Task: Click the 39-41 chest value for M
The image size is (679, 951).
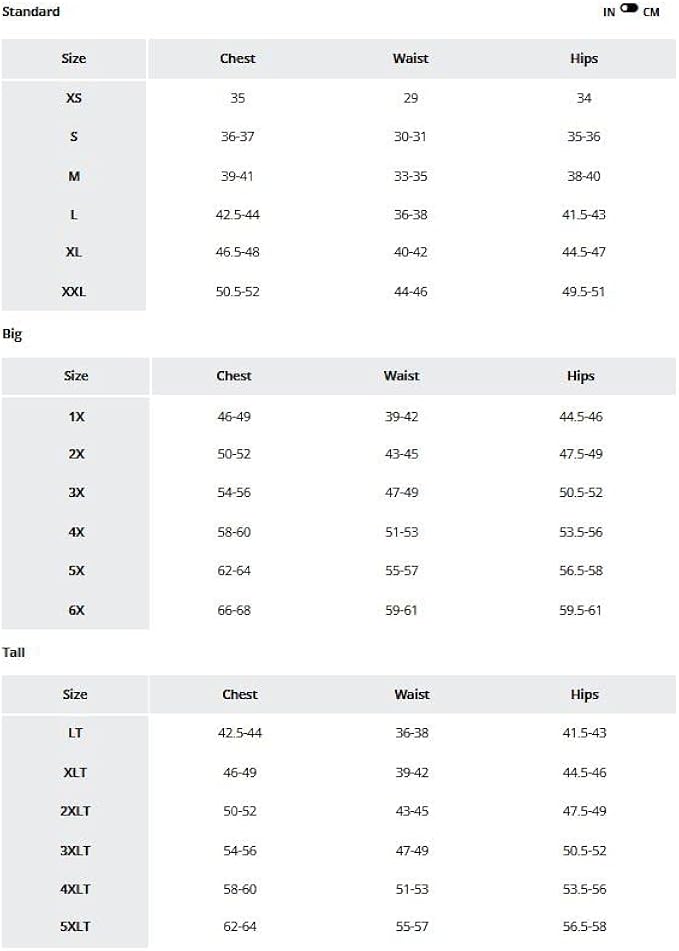Action: [237, 176]
